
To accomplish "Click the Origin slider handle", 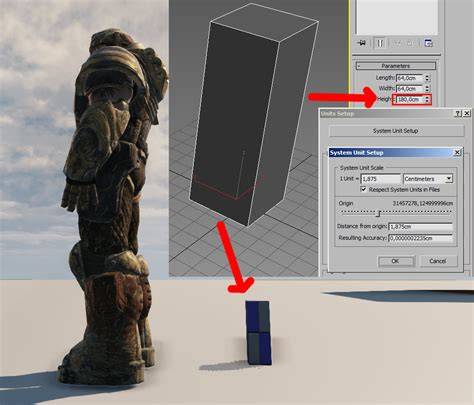I will 378,213.
